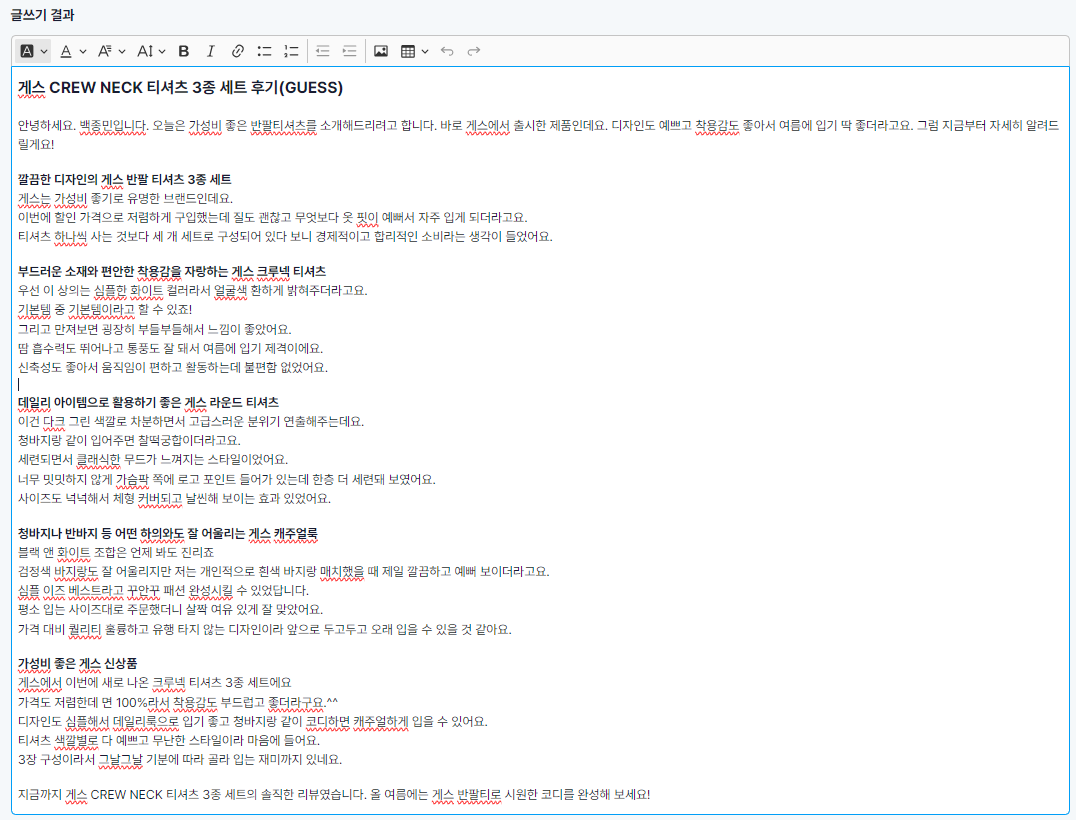The height and width of the screenshot is (820, 1076).
Task: Click the 글쓰기 결과 heading label
Action: (x=40, y=16)
